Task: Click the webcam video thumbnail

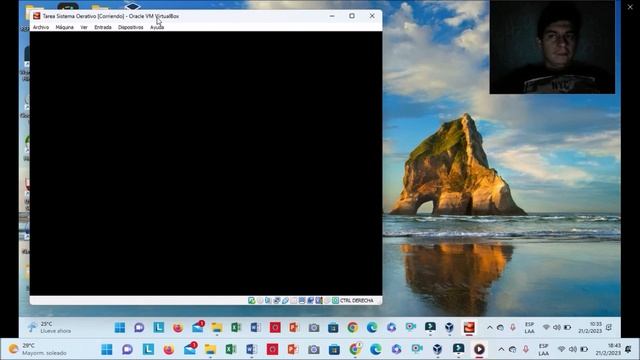Action: click(x=552, y=47)
